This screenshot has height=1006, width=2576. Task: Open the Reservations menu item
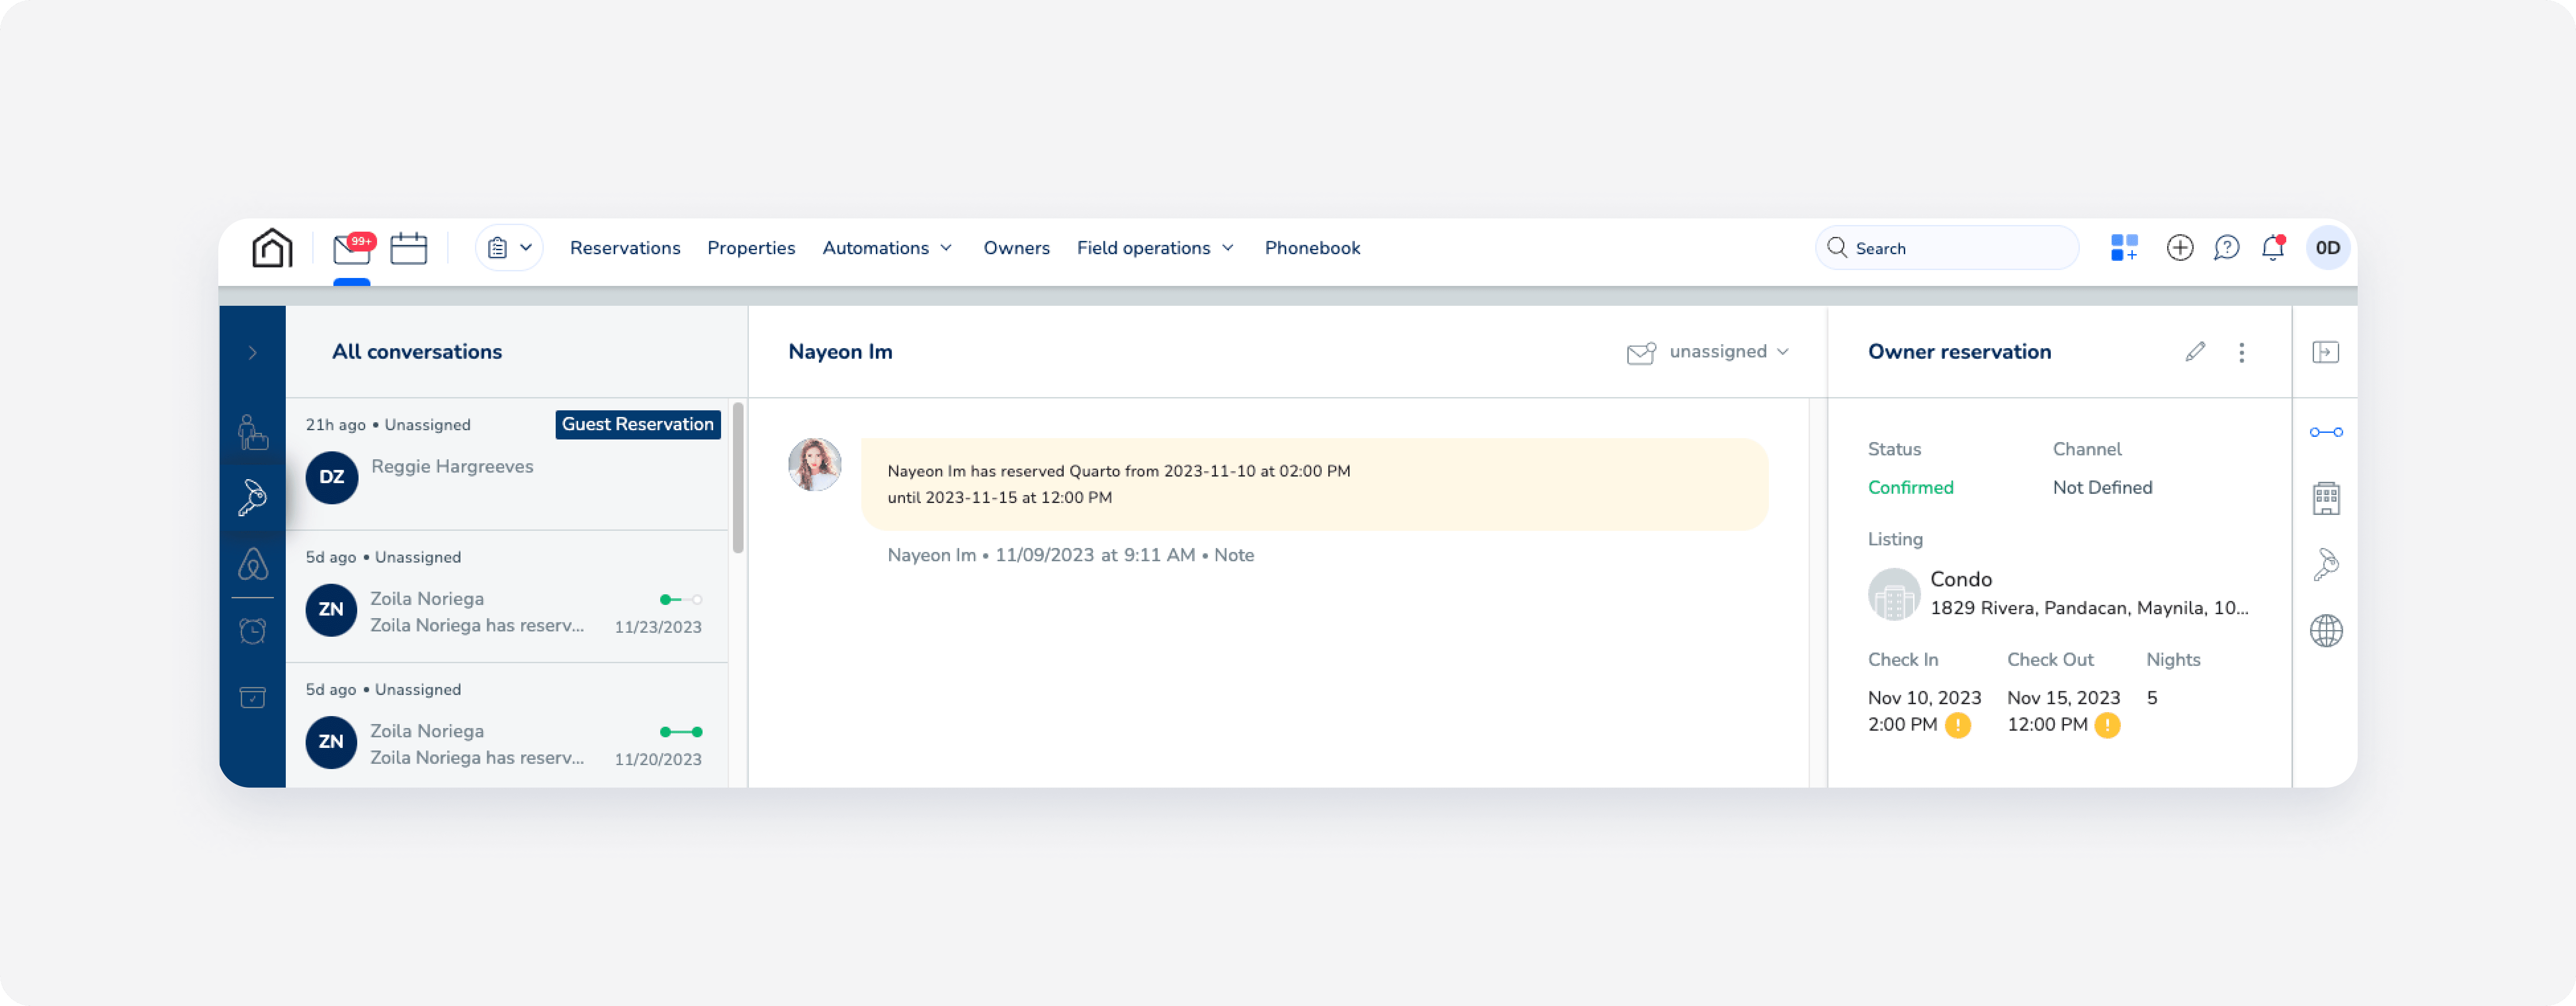click(624, 247)
